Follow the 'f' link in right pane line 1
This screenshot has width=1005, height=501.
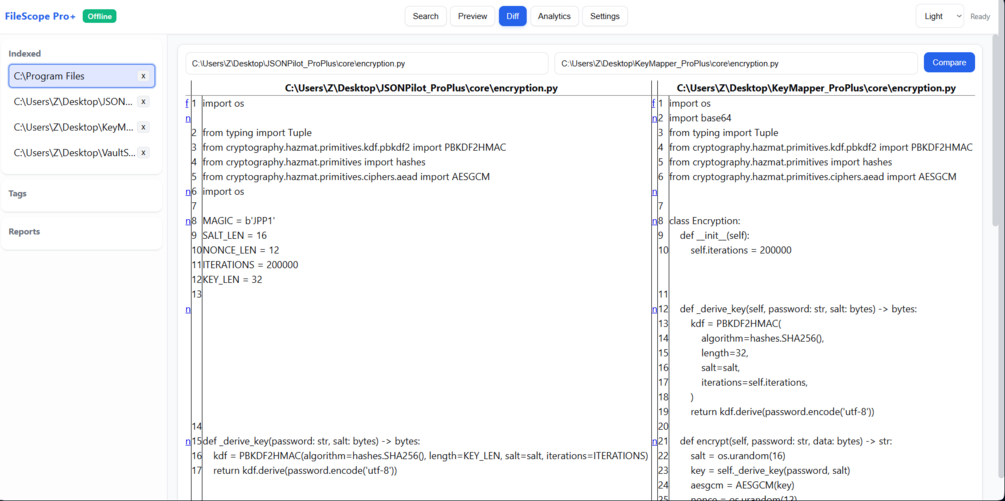coord(653,103)
